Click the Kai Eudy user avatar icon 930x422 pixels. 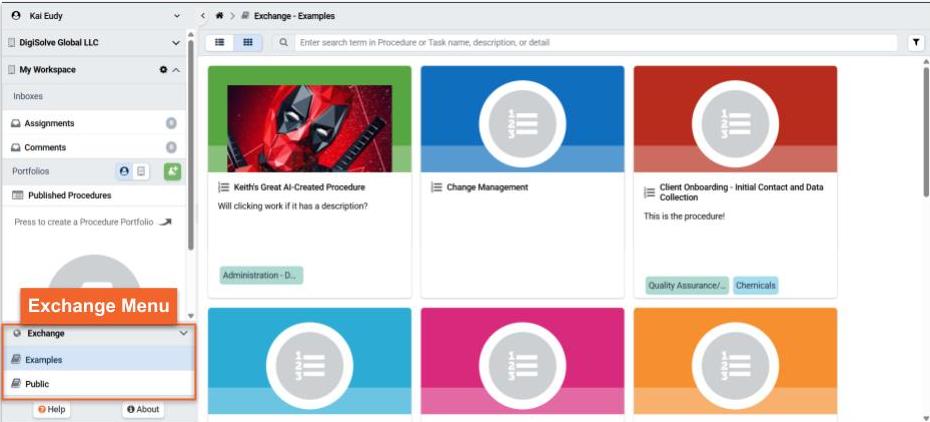[16, 16]
